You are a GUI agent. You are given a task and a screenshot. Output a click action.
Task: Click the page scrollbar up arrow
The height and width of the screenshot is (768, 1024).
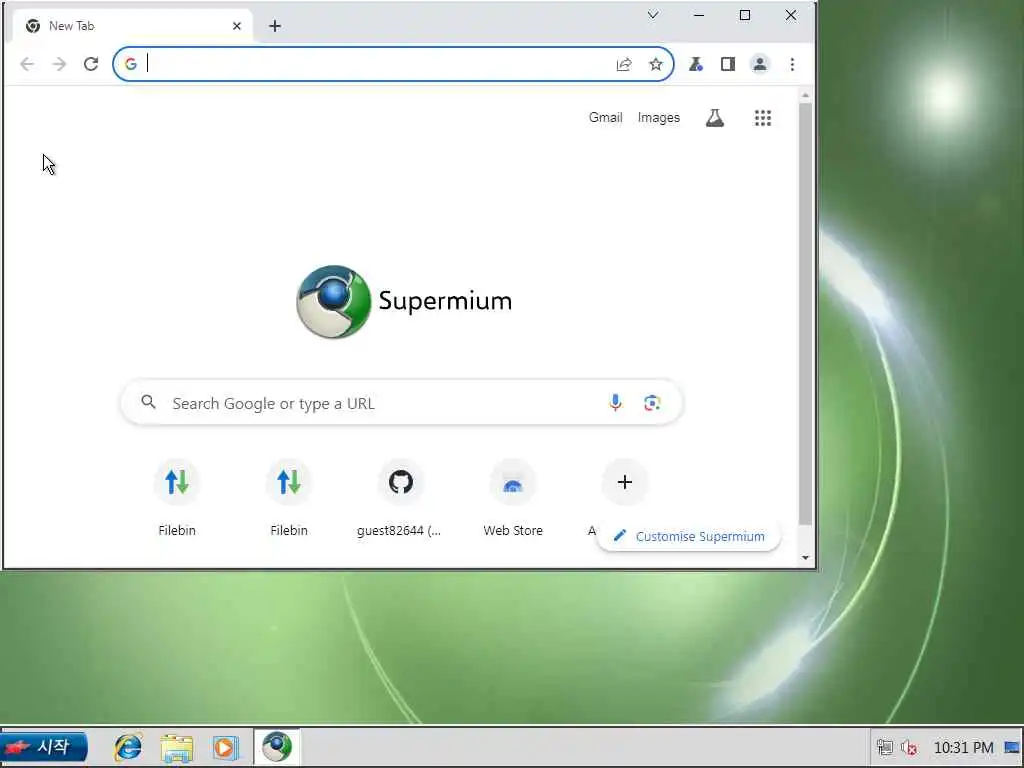805,95
